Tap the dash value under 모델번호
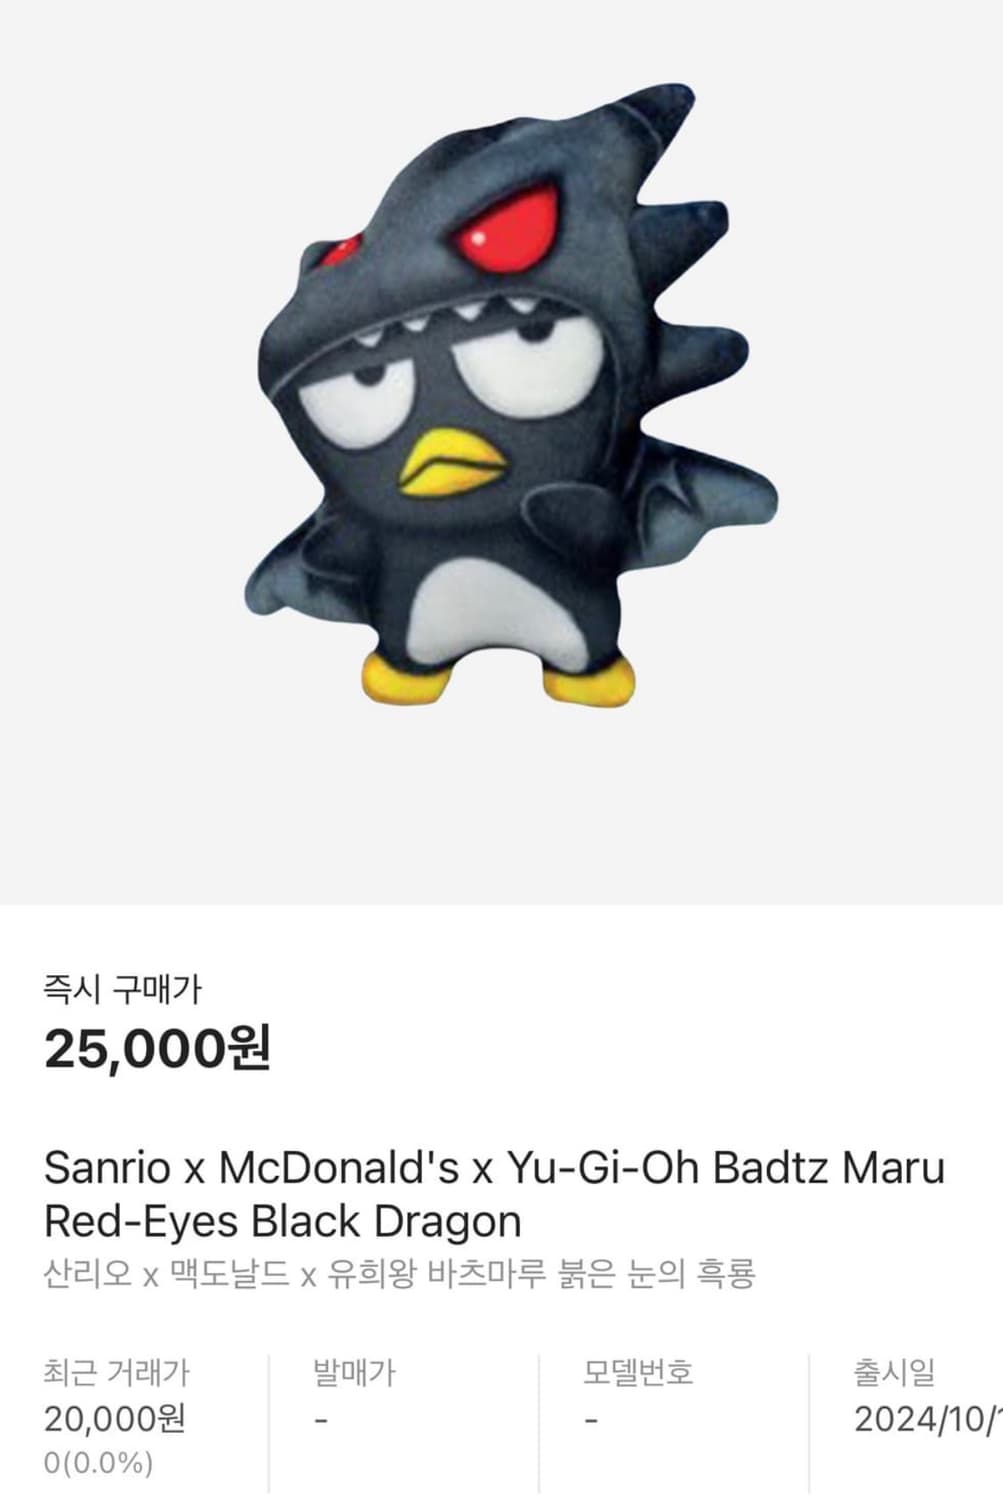 [591, 1419]
